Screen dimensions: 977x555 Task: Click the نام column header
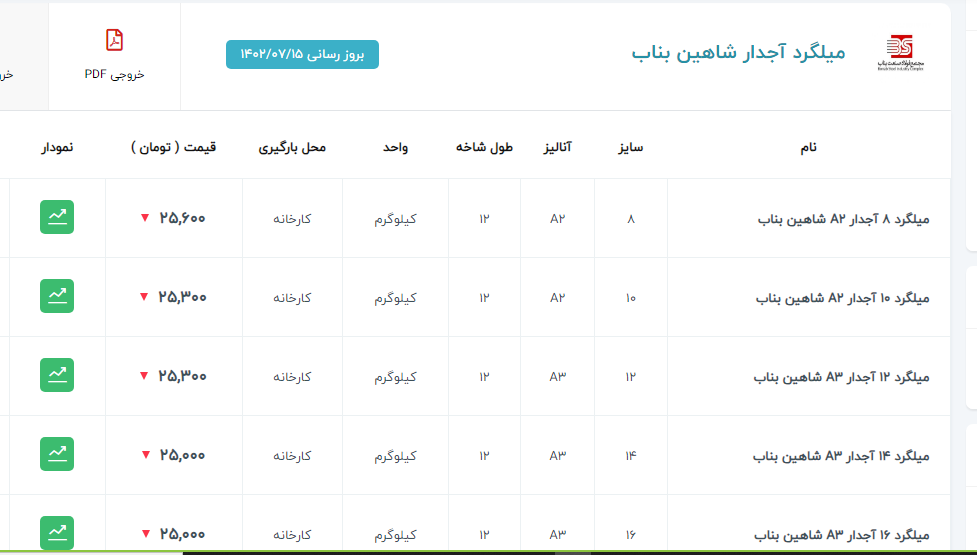click(808, 148)
